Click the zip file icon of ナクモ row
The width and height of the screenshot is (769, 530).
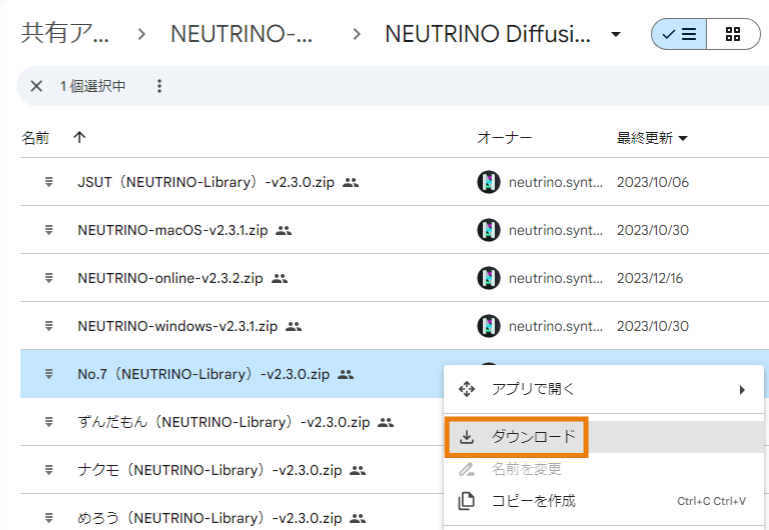click(x=49, y=470)
